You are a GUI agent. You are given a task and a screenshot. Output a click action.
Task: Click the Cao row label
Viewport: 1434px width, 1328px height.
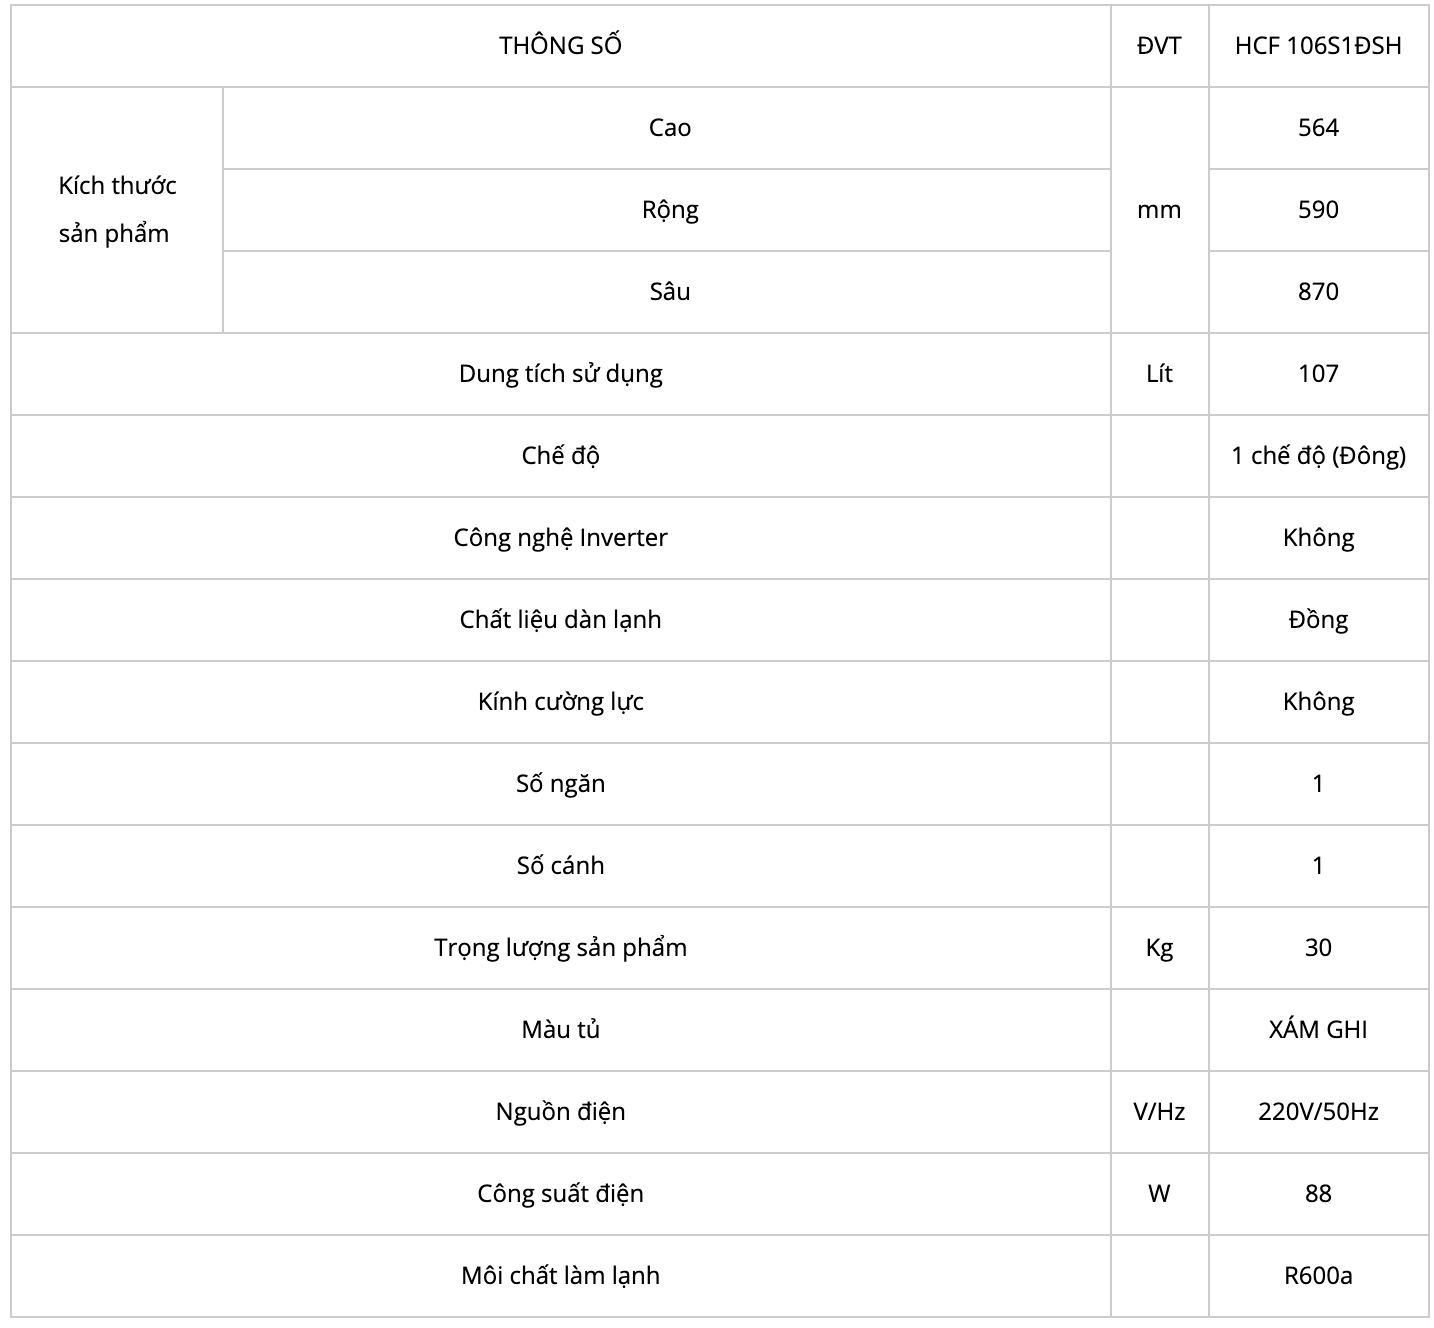tap(669, 128)
